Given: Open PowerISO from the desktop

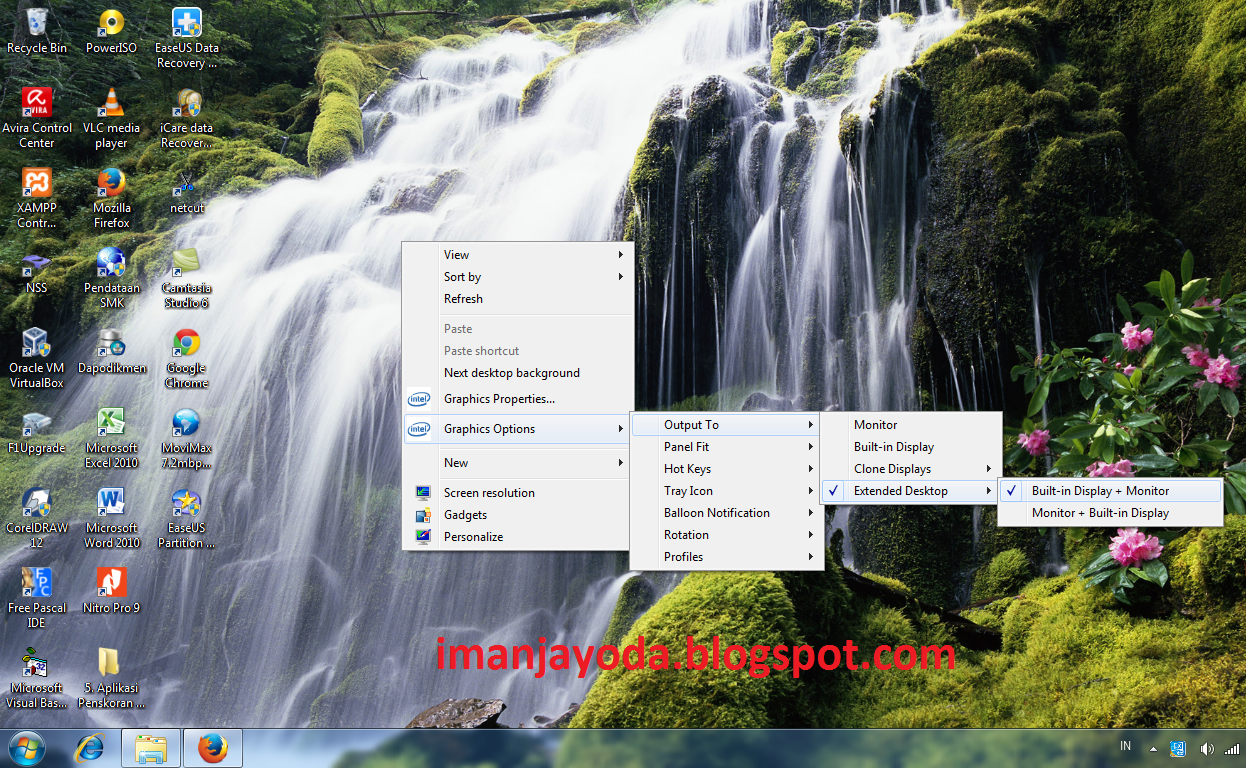Looking at the screenshot, I should click(110, 22).
